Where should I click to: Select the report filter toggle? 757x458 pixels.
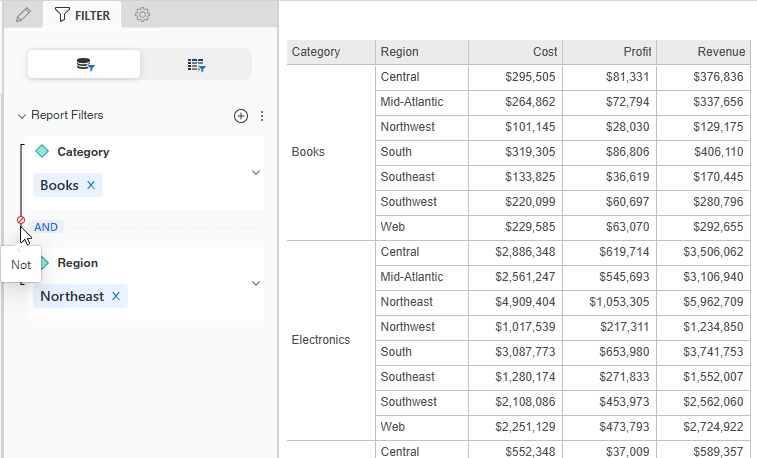tap(84, 64)
